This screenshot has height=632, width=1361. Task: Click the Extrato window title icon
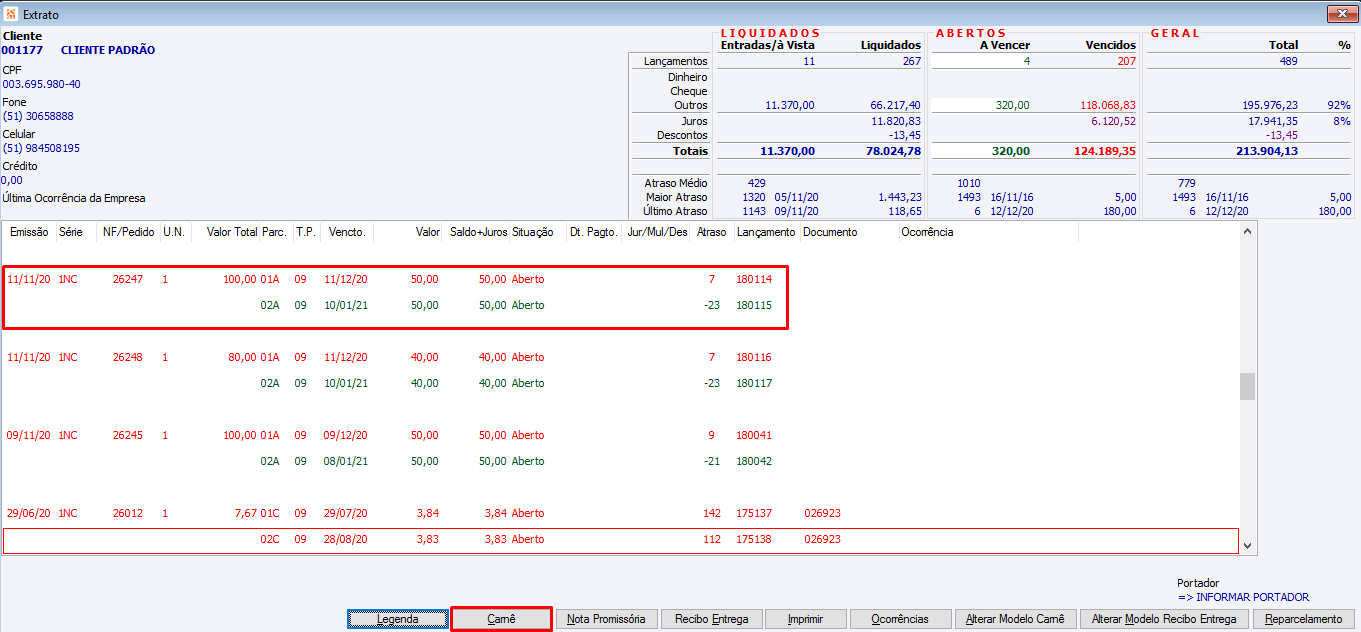[x=11, y=15]
